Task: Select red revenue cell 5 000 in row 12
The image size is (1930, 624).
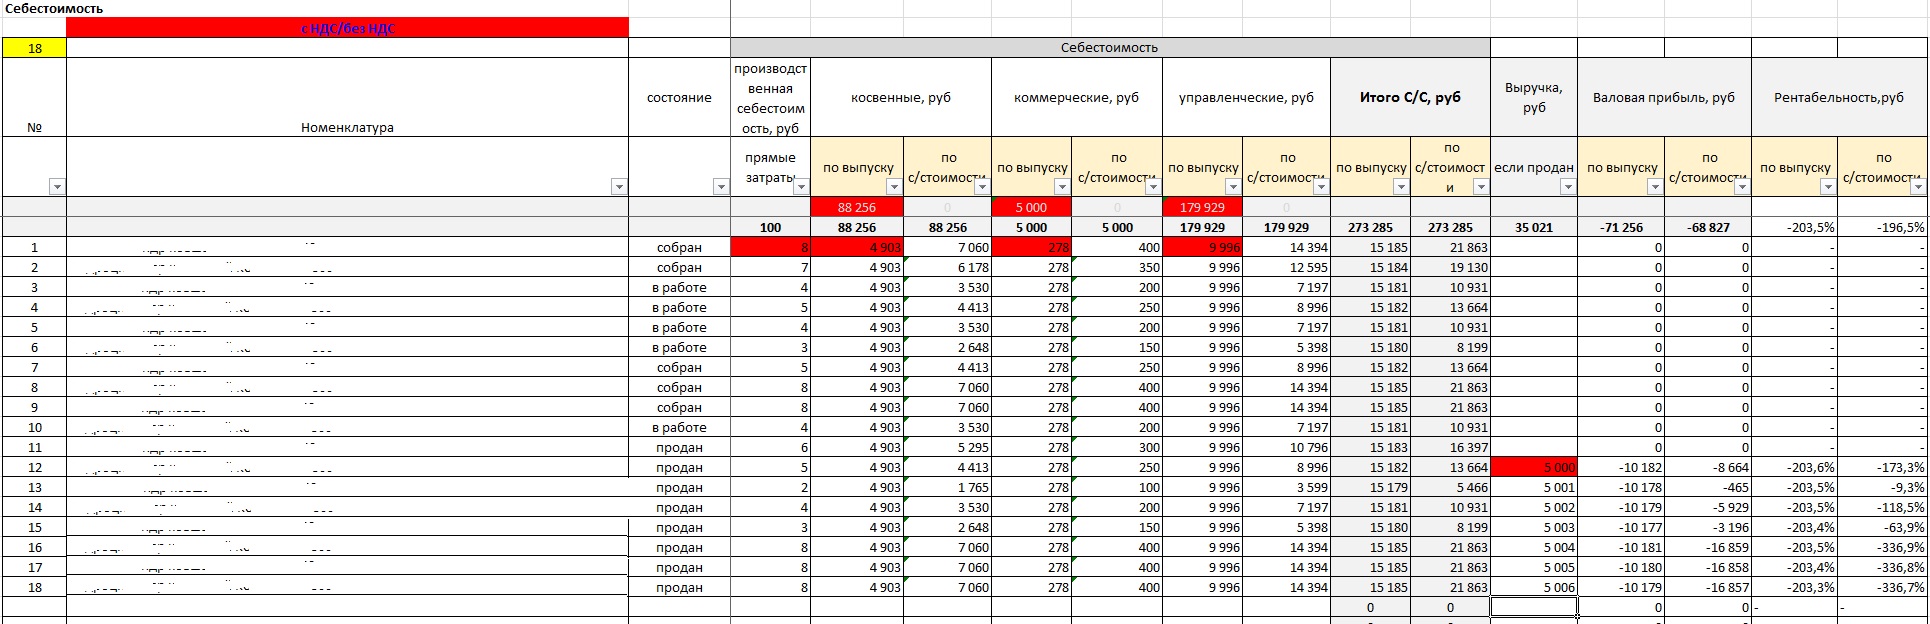Action: (x=1533, y=467)
